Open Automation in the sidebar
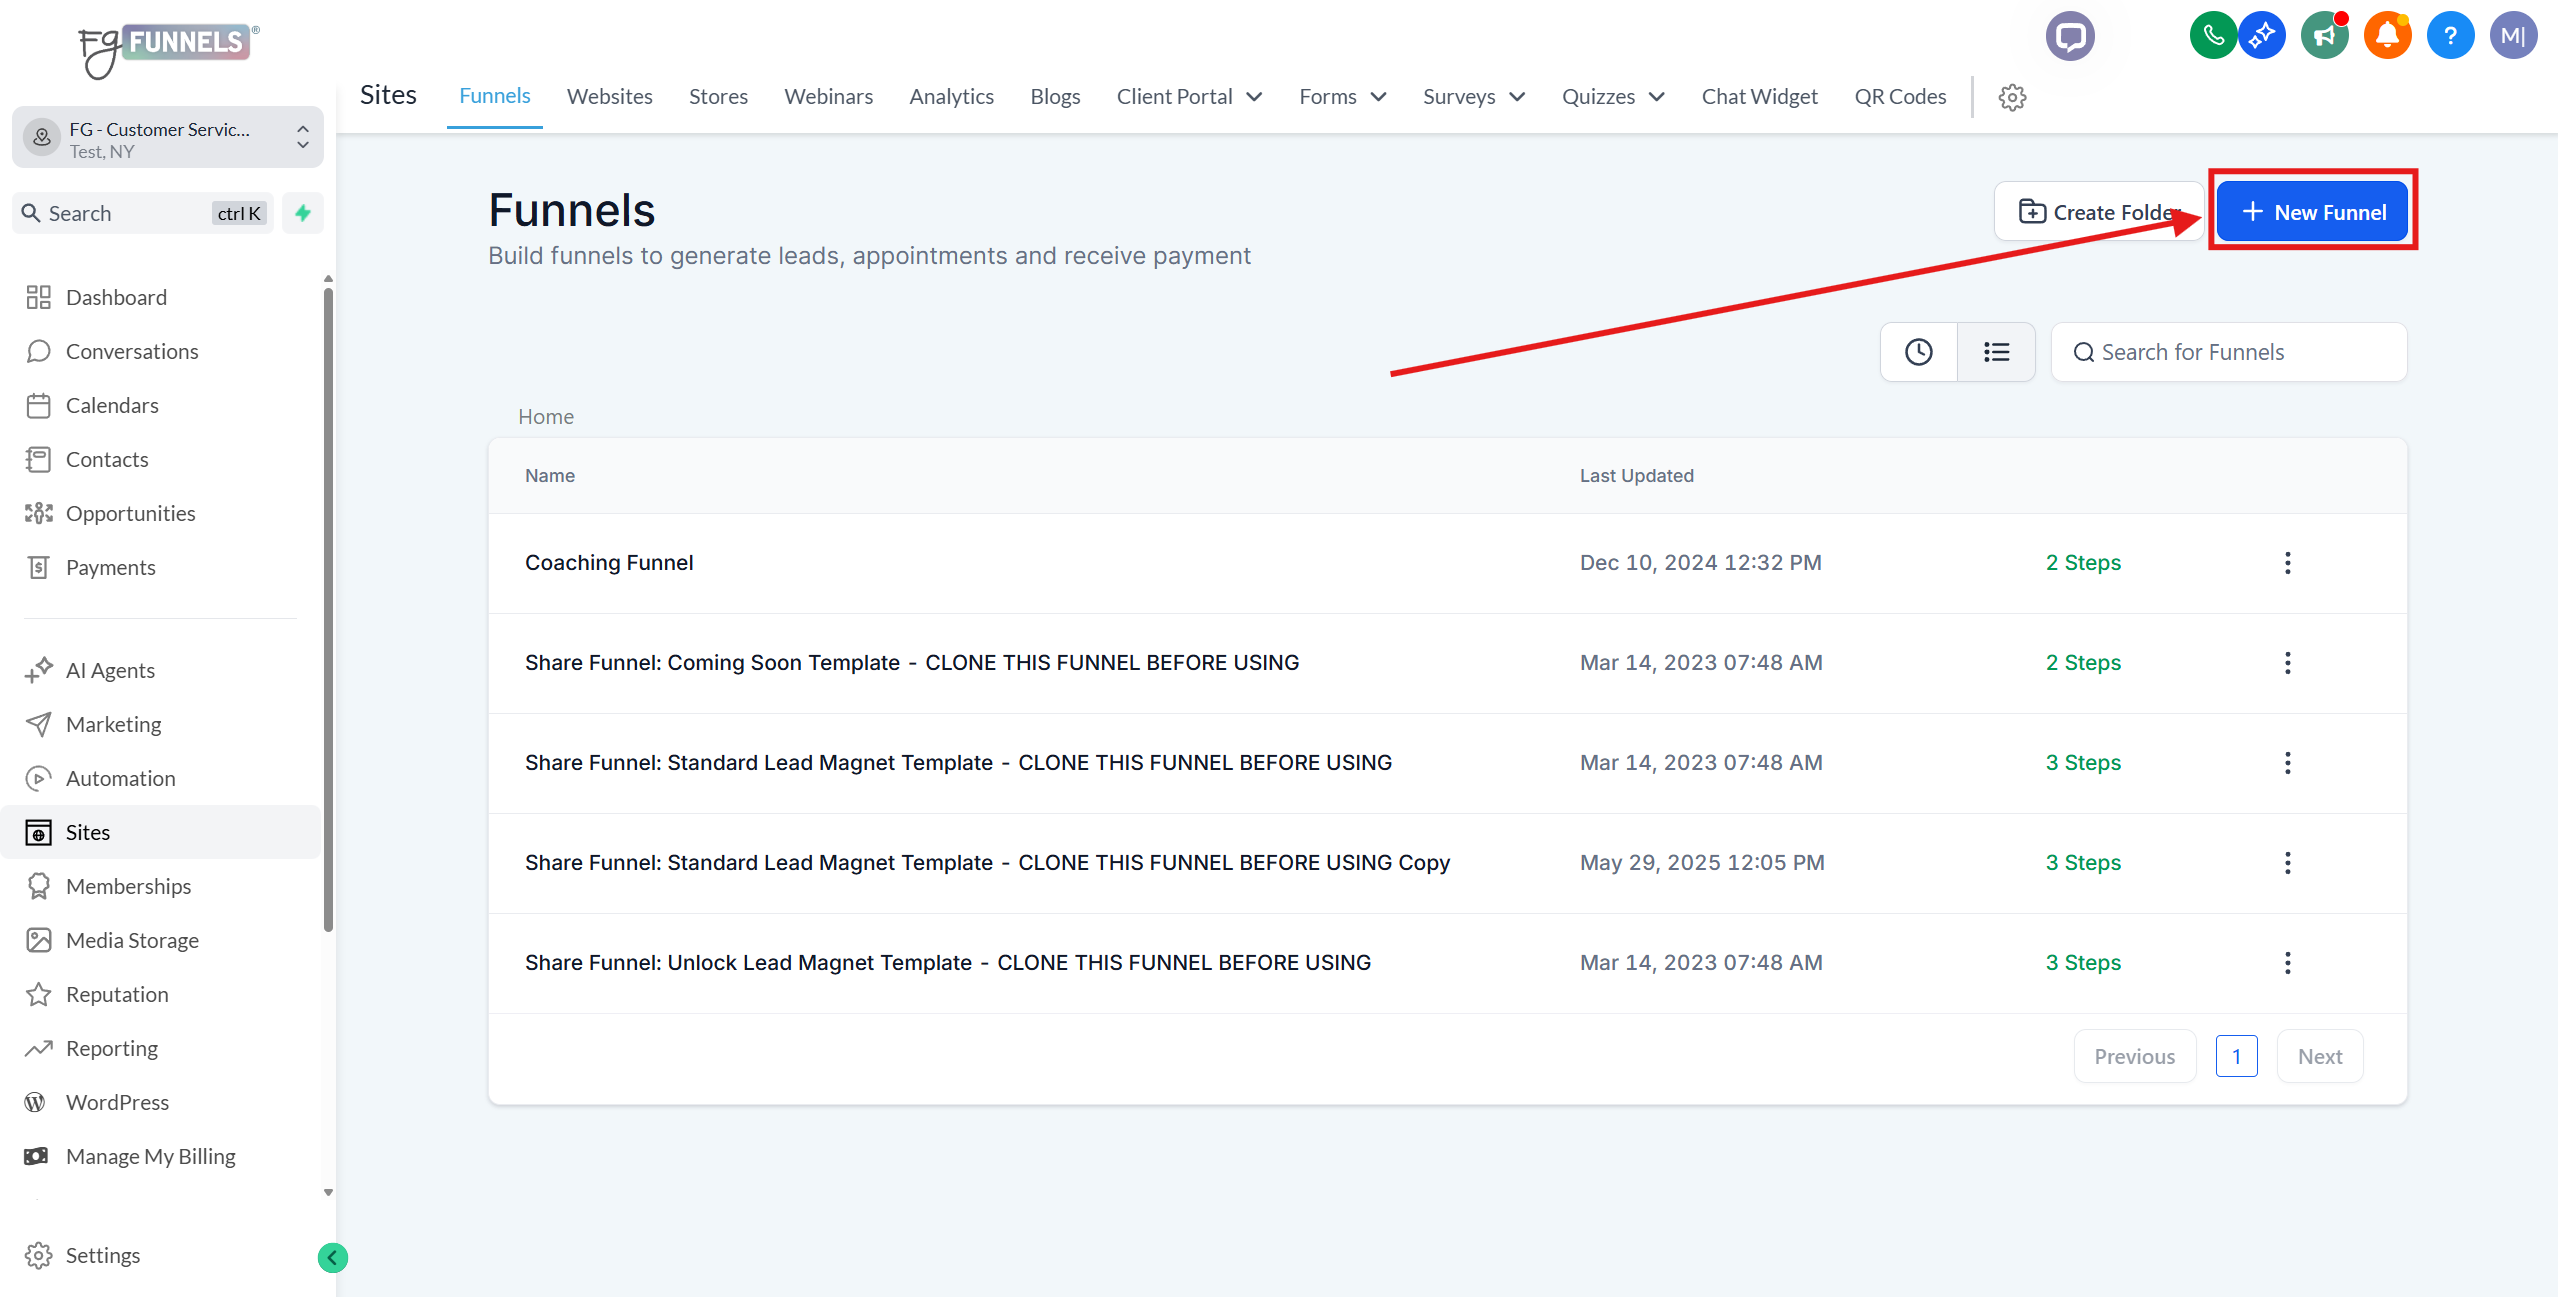This screenshot has width=2558, height=1297. (x=120, y=778)
